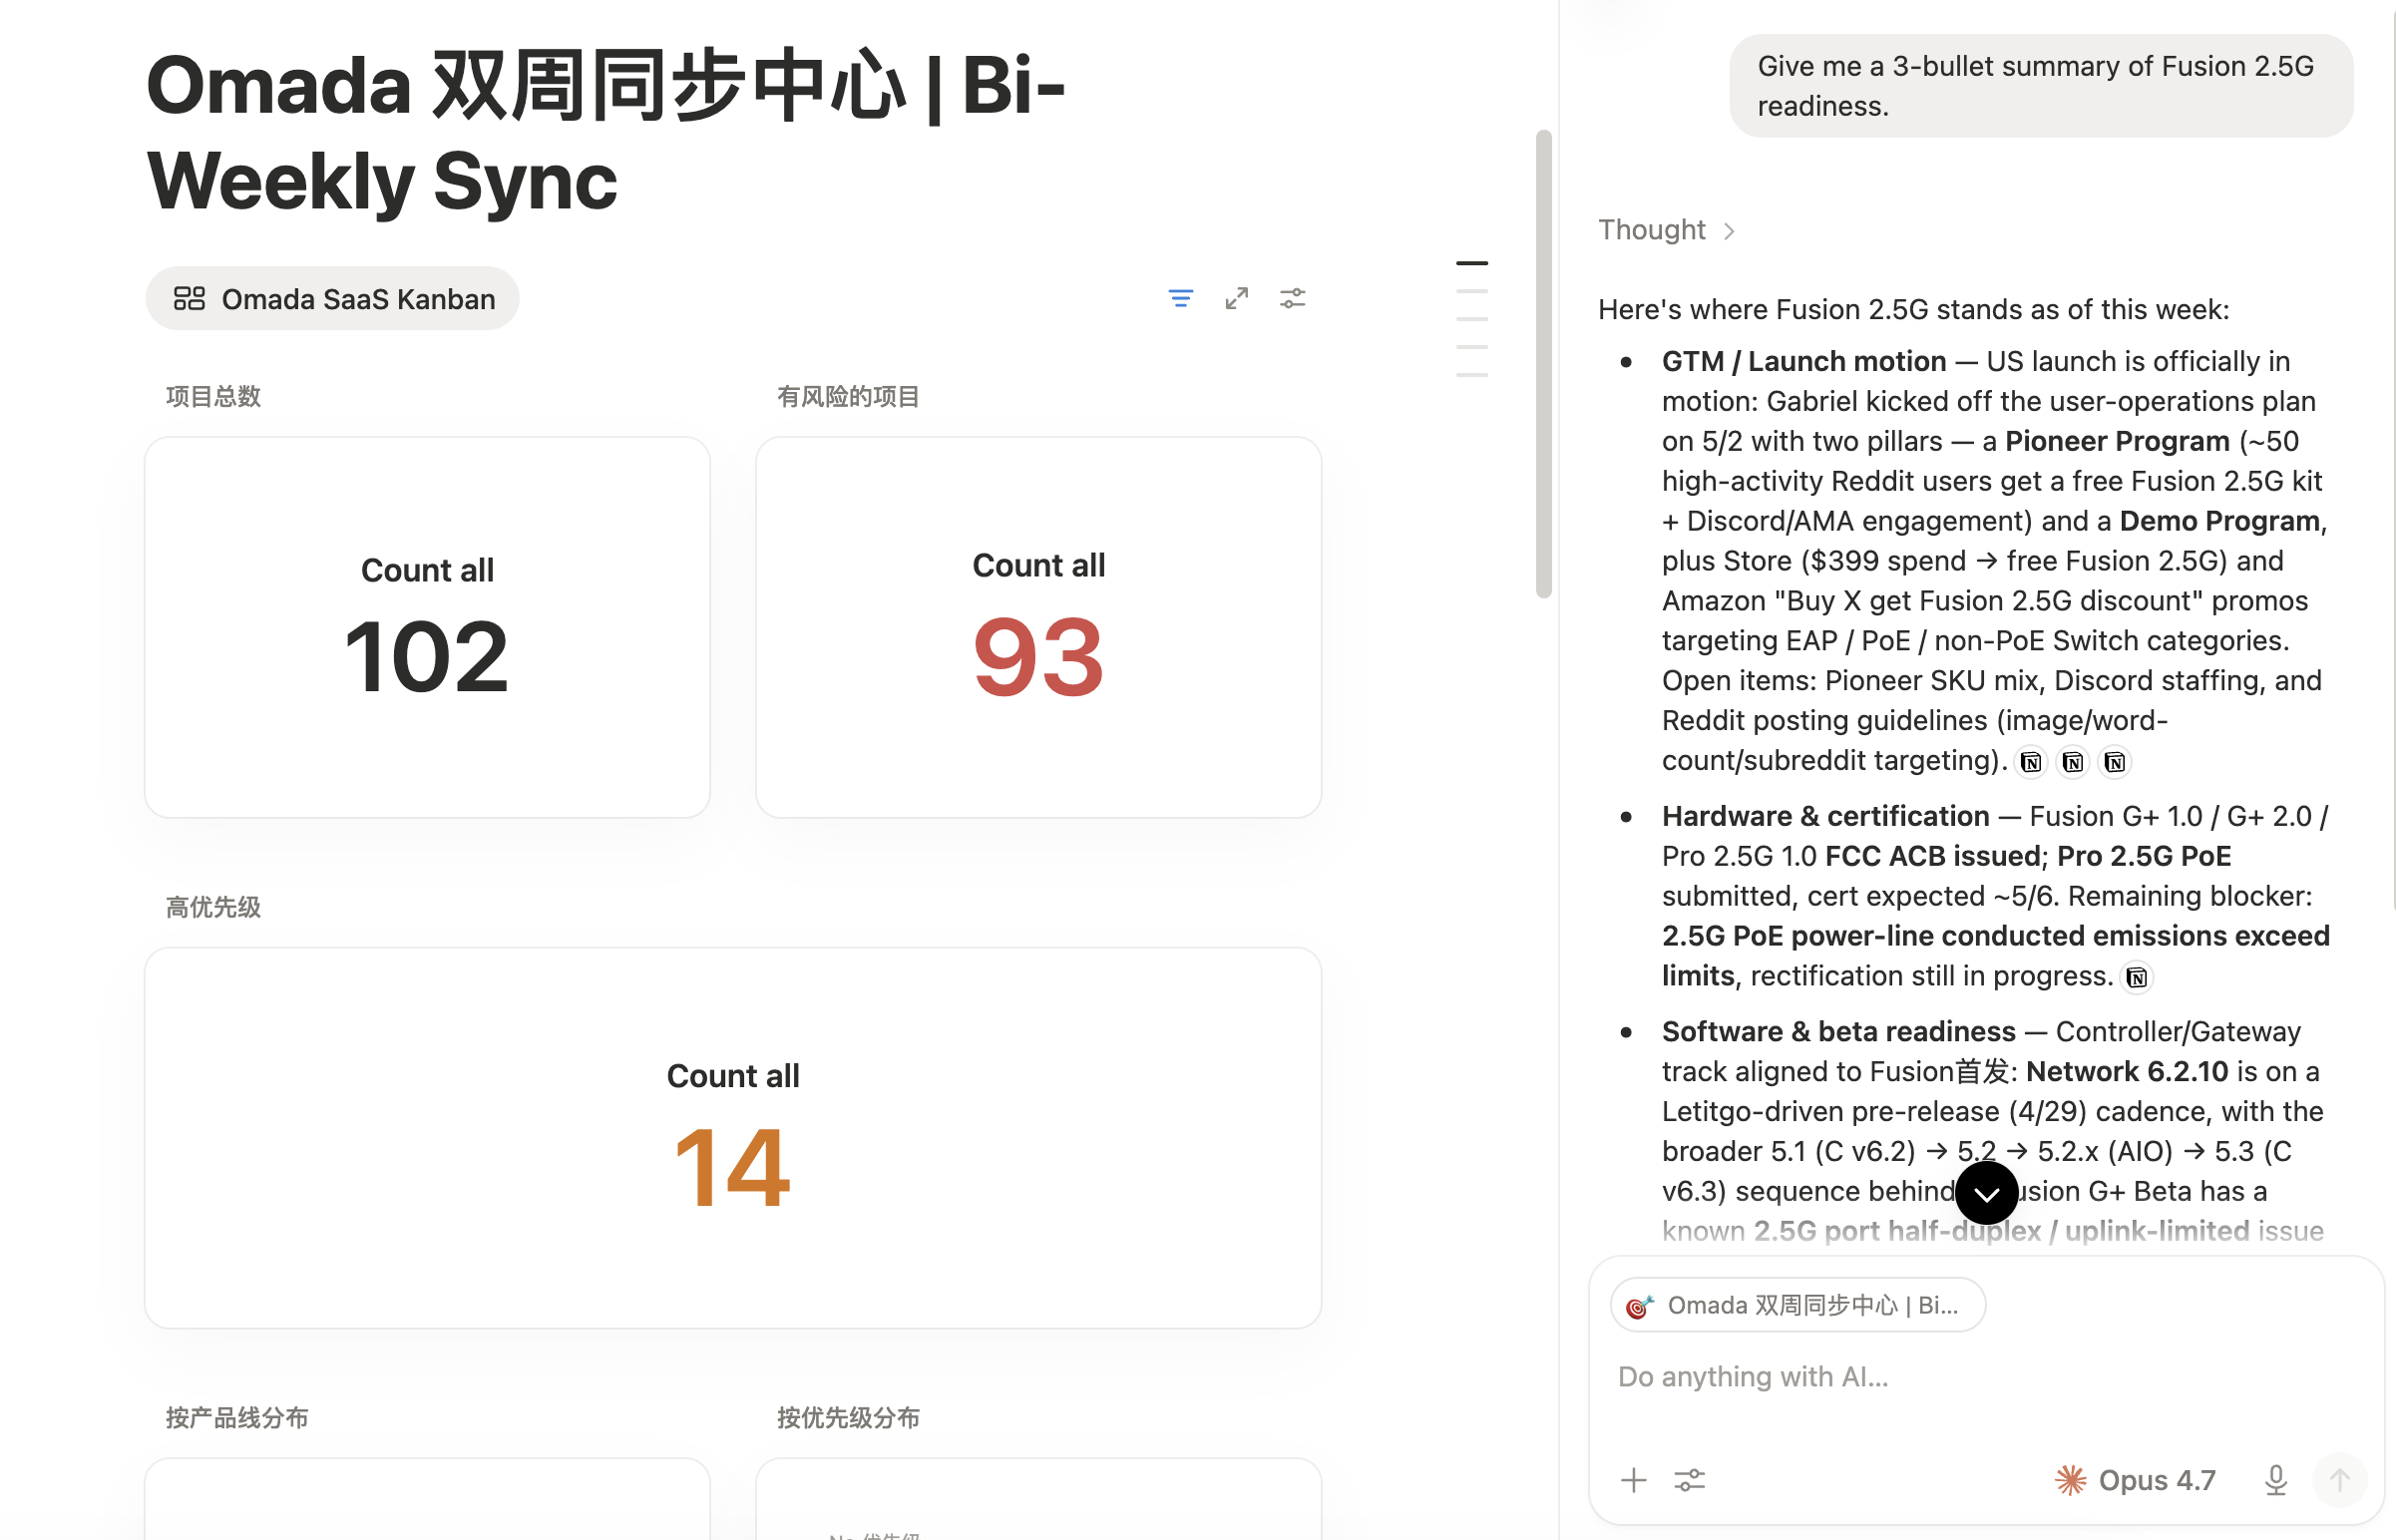This screenshot has width=2396, height=1540.
Task: Open the 14 high-priority projects card
Action: 733,1138
